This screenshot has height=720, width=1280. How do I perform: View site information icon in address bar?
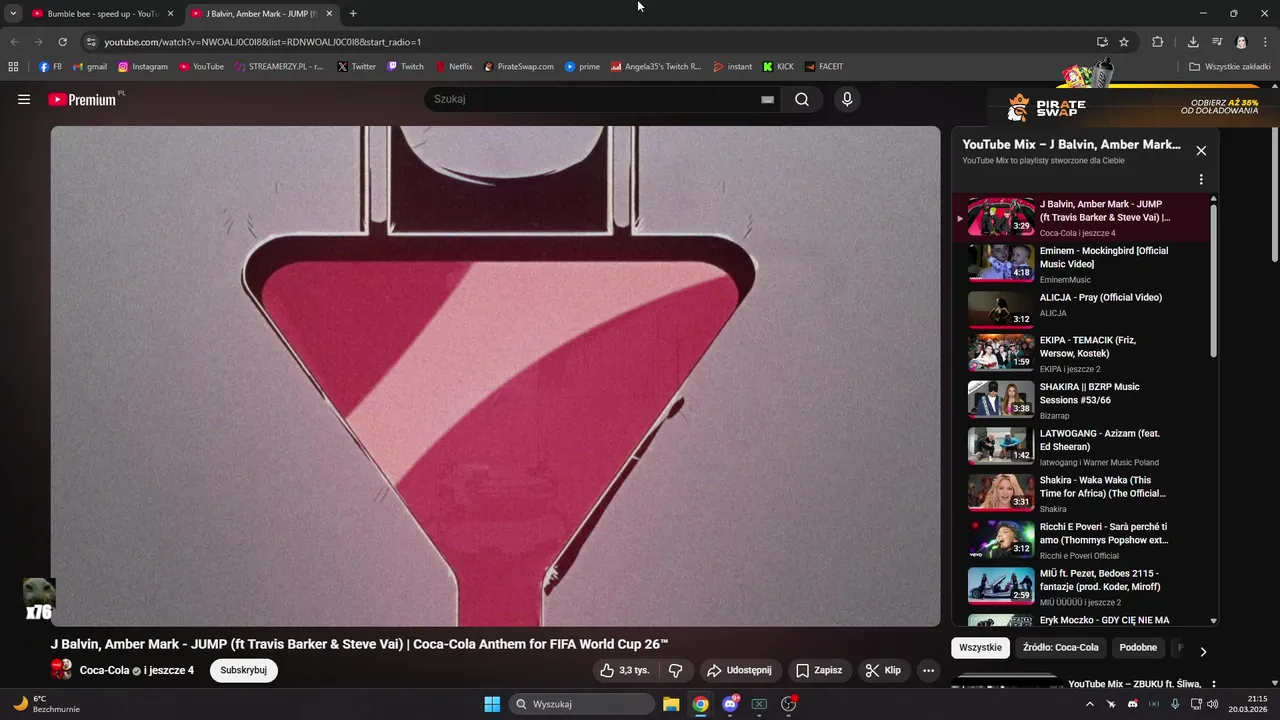point(91,42)
